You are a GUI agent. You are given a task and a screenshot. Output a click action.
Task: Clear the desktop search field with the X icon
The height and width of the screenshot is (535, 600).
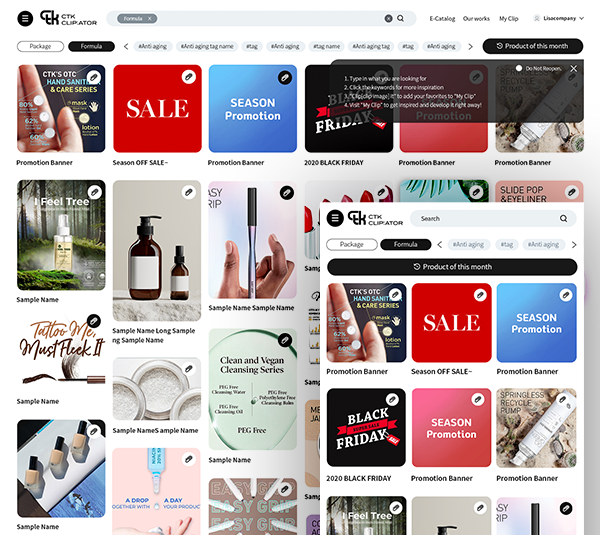[388, 18]
